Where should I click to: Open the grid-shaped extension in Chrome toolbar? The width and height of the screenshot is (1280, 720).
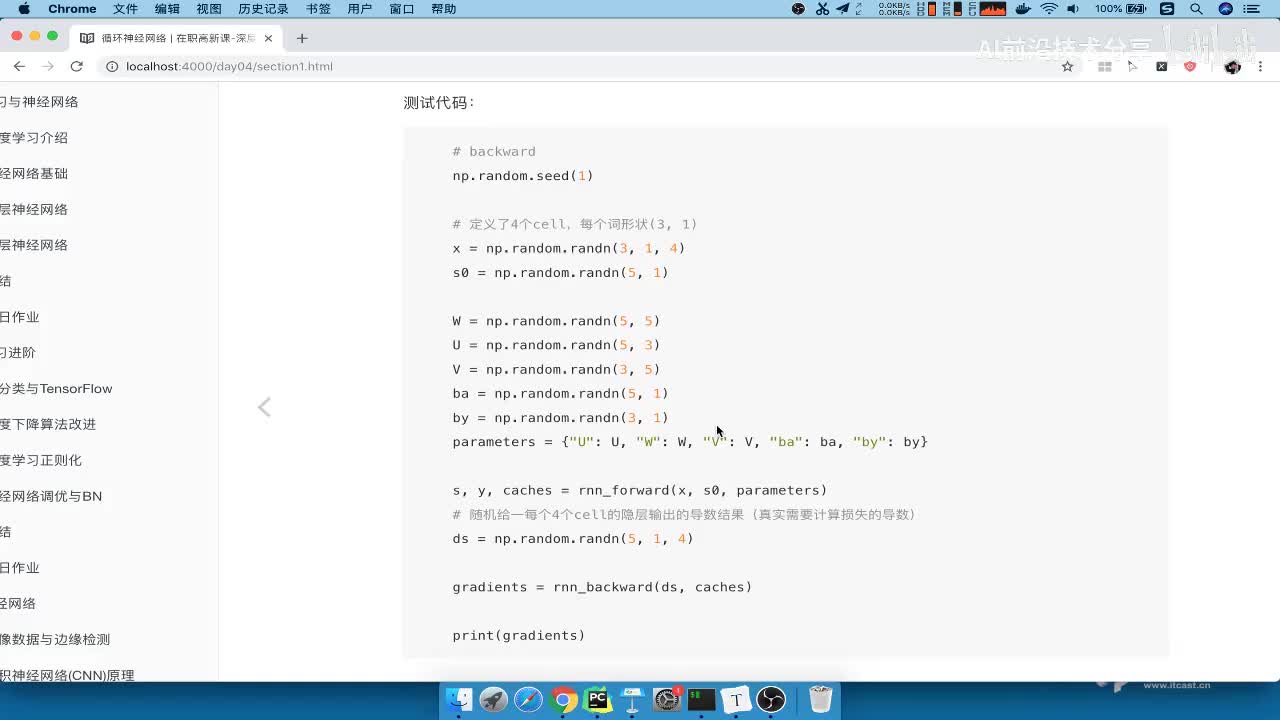1105,66
